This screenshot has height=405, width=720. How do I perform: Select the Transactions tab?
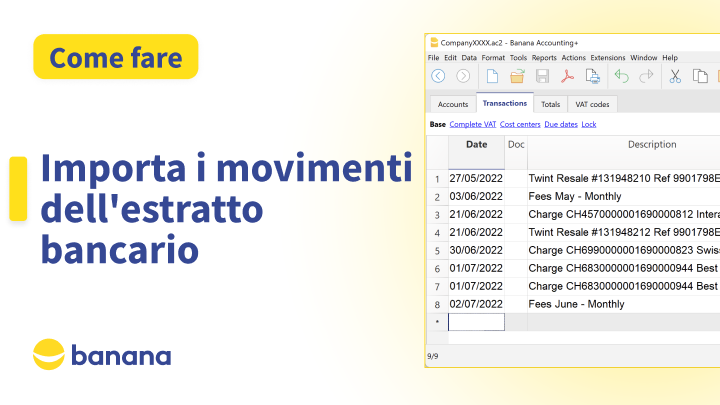point(505,103)
